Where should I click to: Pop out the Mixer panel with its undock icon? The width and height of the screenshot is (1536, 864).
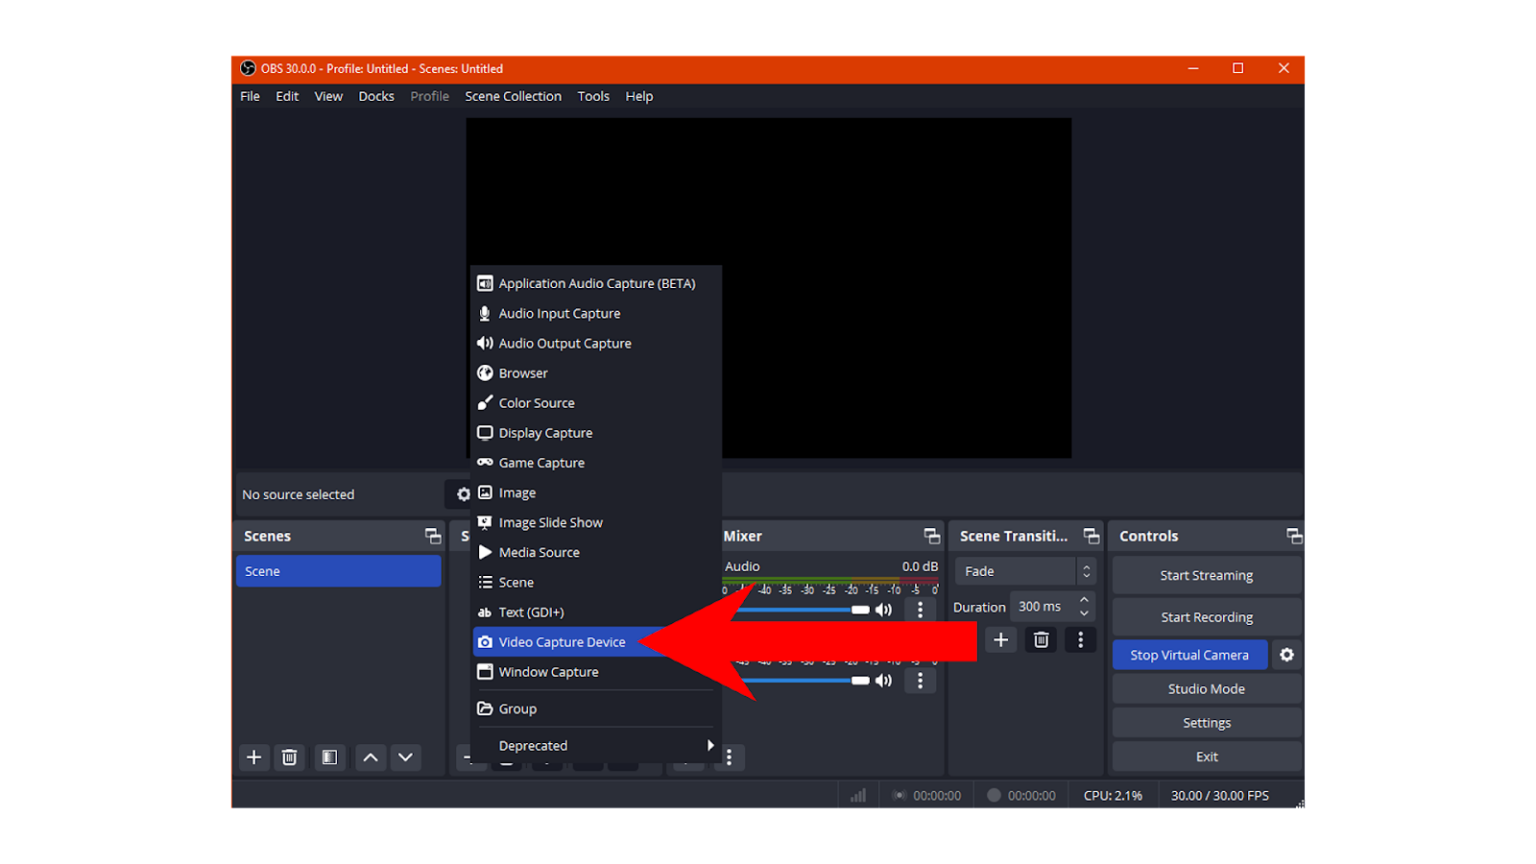pyautogui.click(x=931, y=535)
